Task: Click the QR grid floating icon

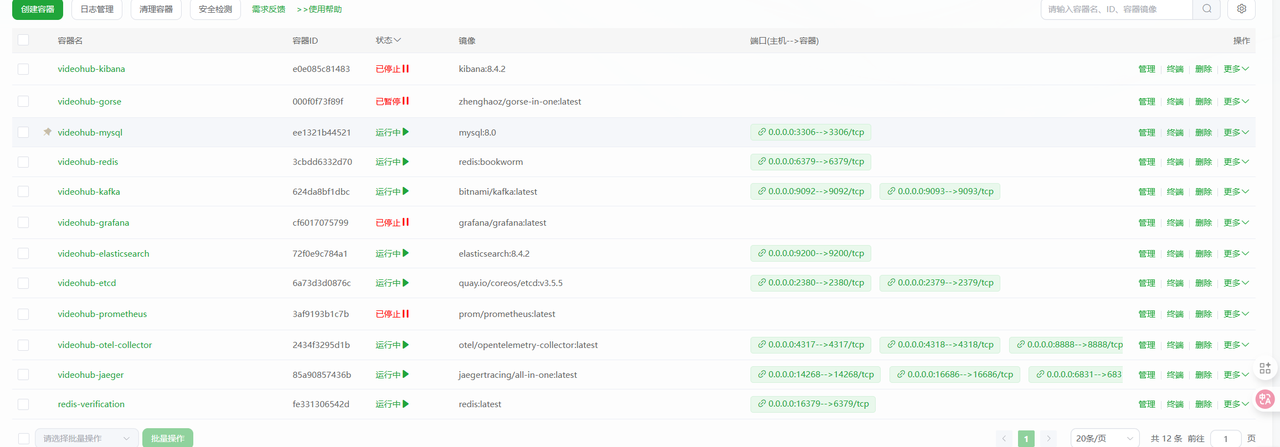Action: click(1266, 367)
